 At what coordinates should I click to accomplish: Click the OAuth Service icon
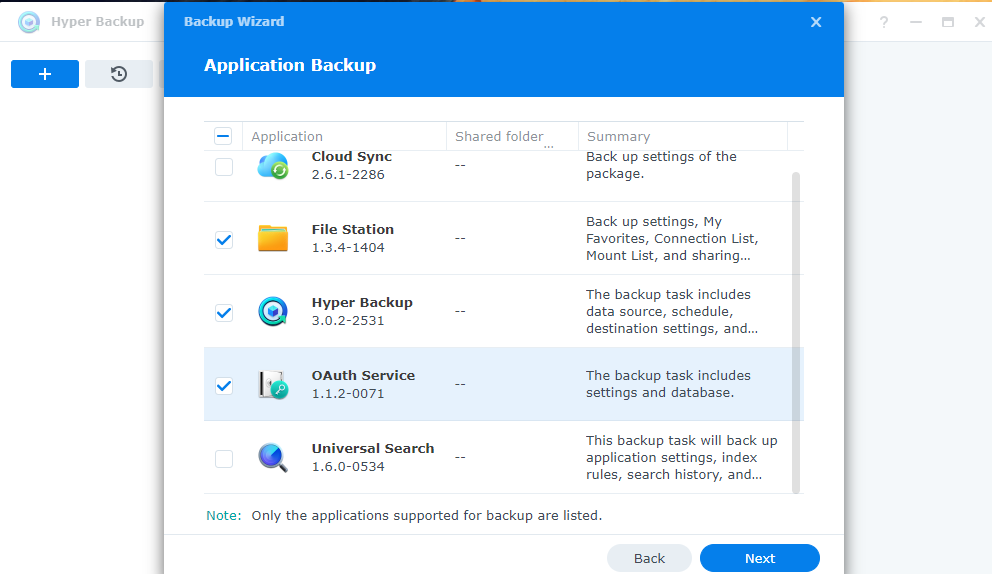tap(272, 385)
